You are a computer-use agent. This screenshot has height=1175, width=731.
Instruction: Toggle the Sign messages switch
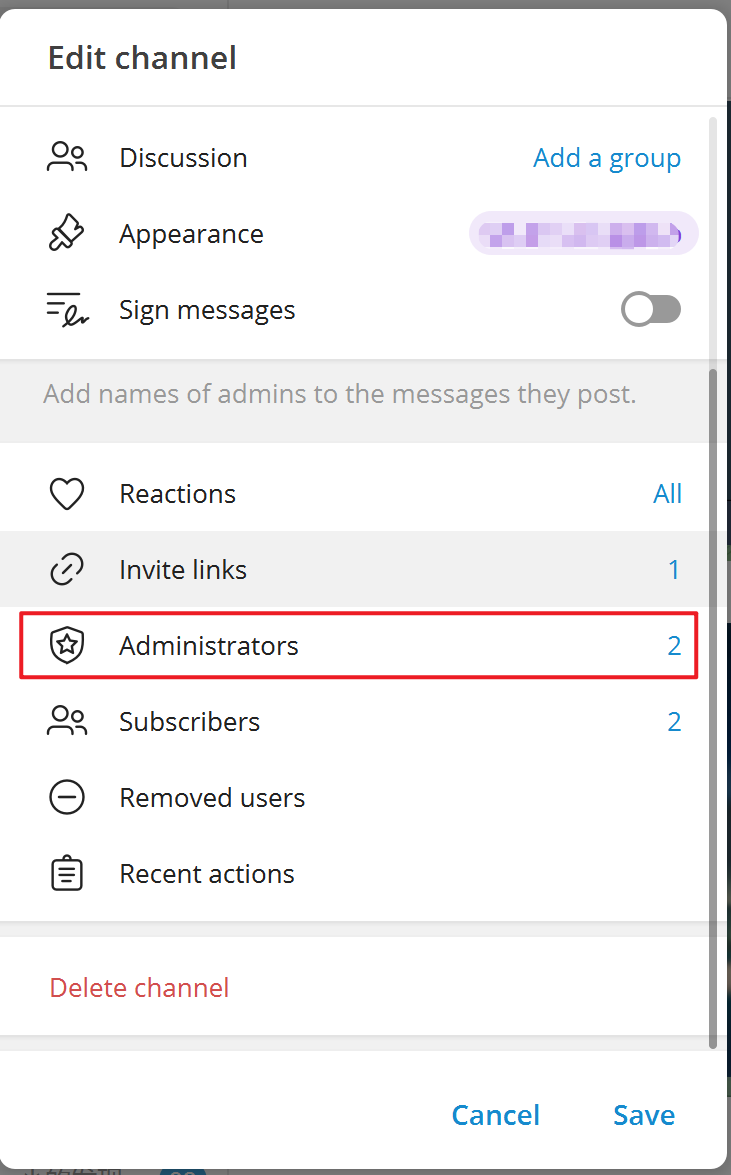(651, 310)
